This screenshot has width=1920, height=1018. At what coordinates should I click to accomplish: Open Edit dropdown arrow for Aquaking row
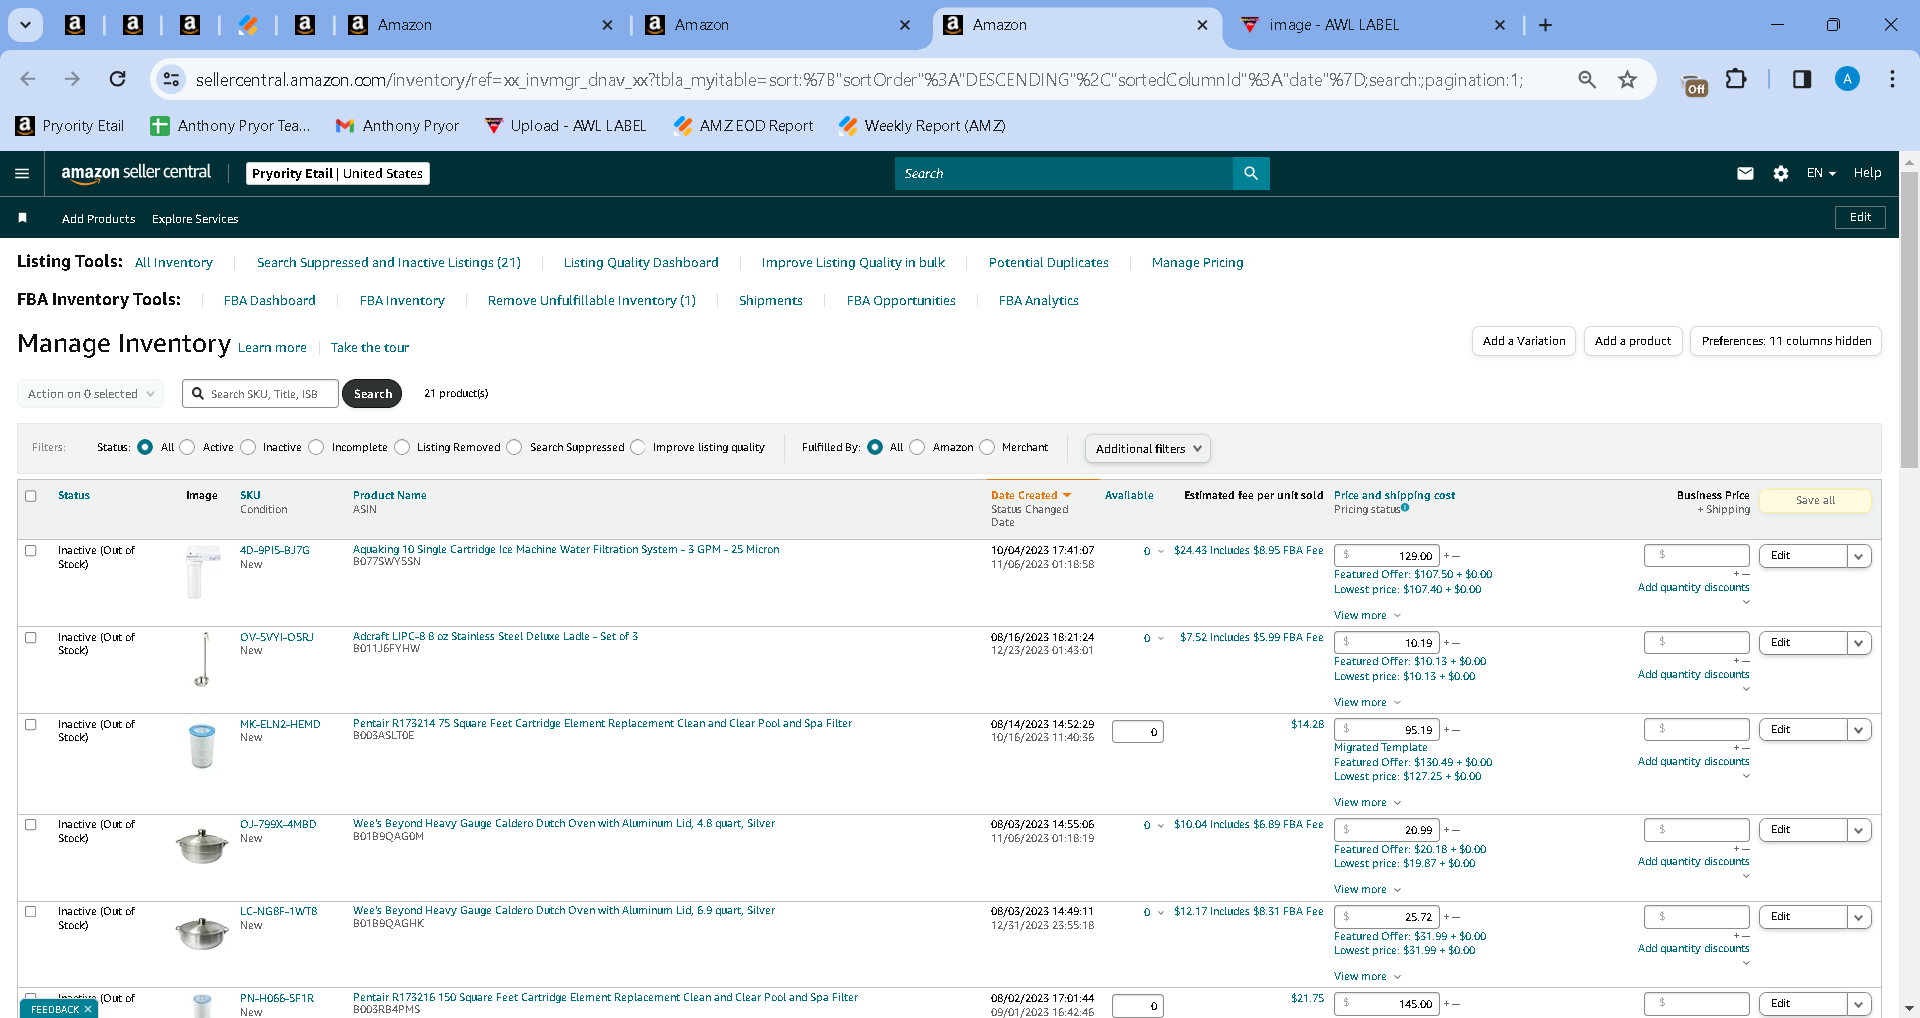pyautogui.click(x=1858, y=556)
